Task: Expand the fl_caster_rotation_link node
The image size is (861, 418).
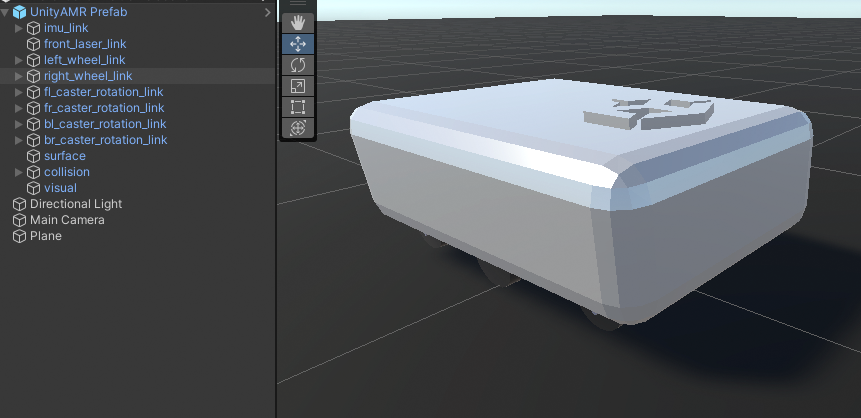Action: 19,92
